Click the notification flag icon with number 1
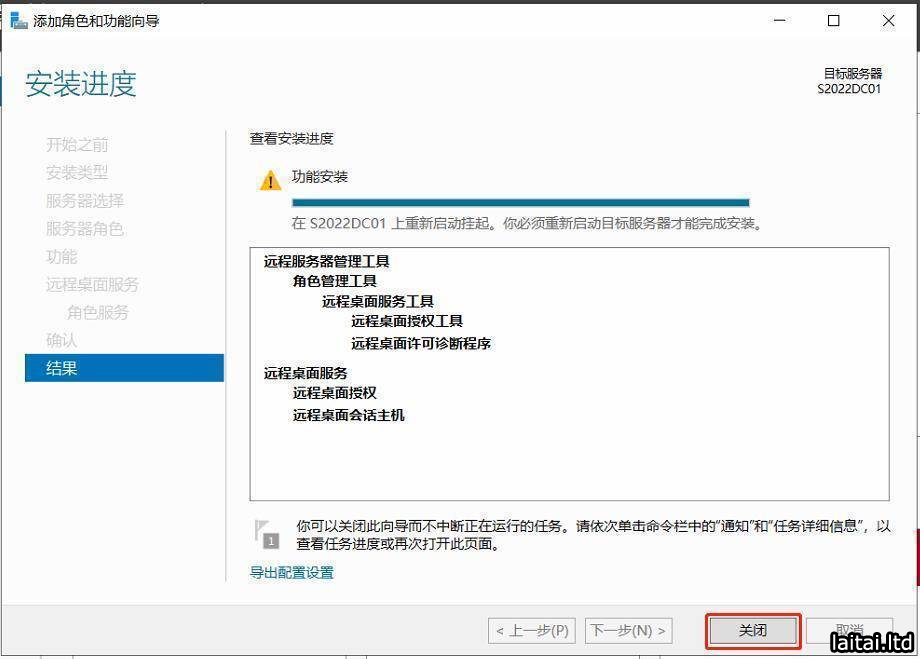 pyautogui.click(x=266, y=534)
